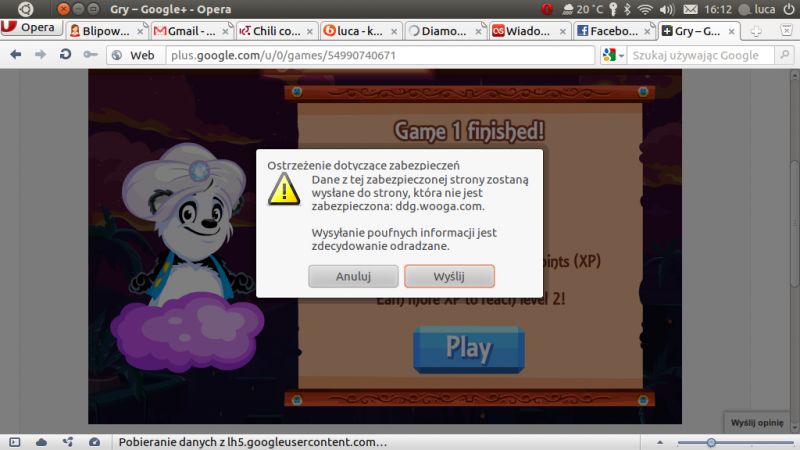800x450 pixels.
Task: Switch to the luca - k... tab
Action: pos(361,31)
